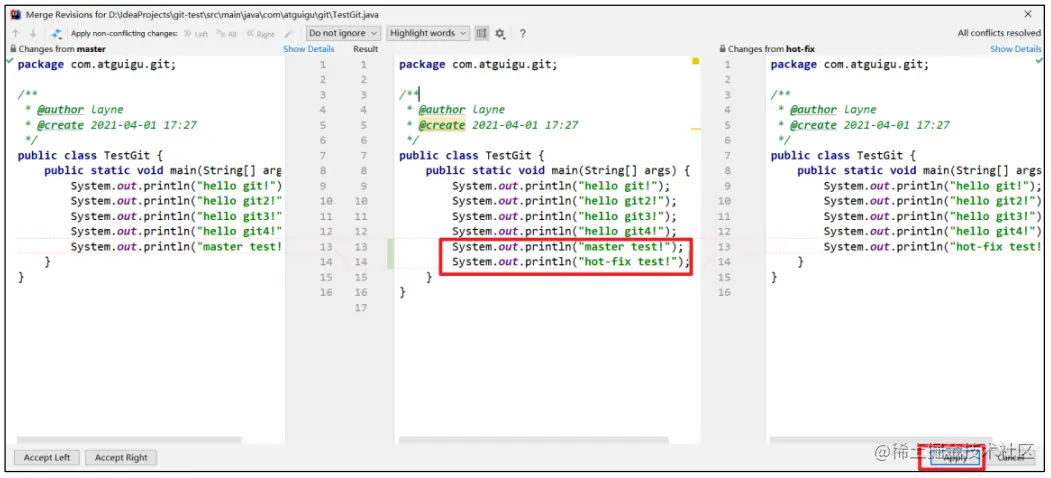Click line number 17 in the Result gutter
1051x478 pixels.
[361, 308]
